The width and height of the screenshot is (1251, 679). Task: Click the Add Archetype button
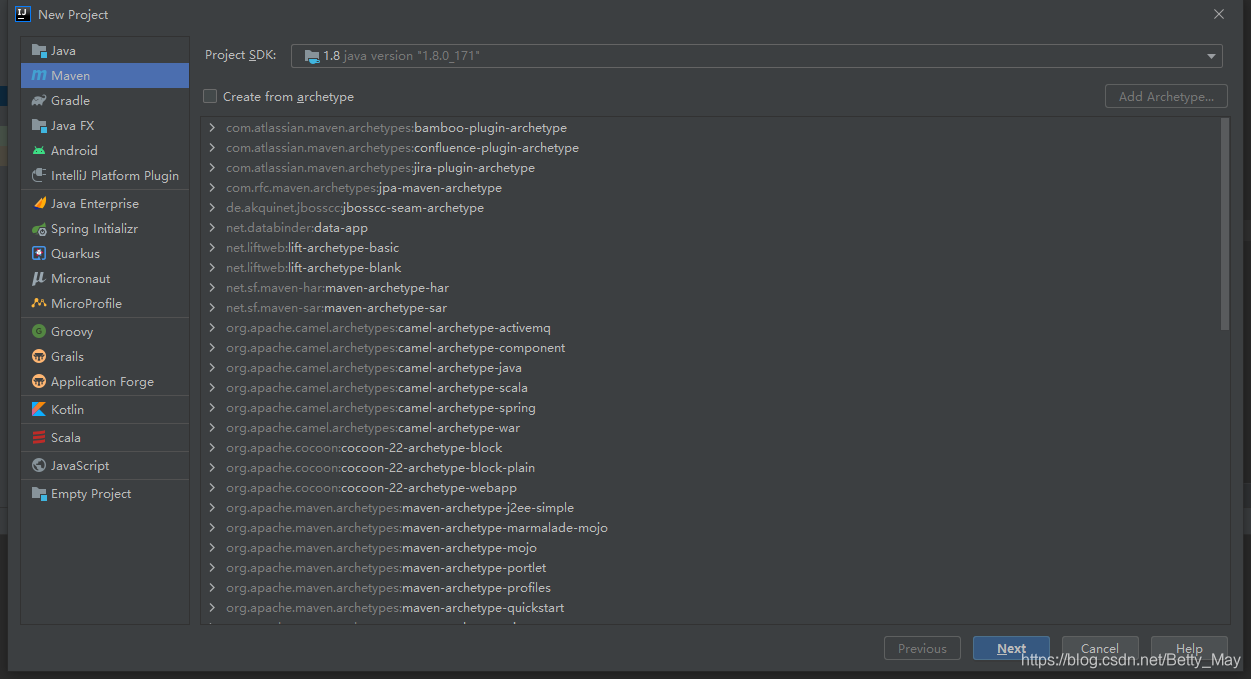click(x=1166, y=97)
